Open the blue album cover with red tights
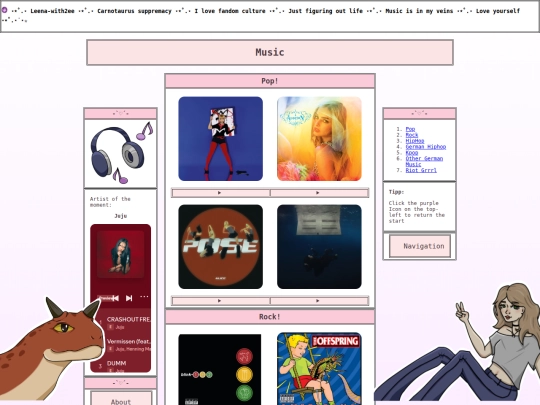 point(220,138)
